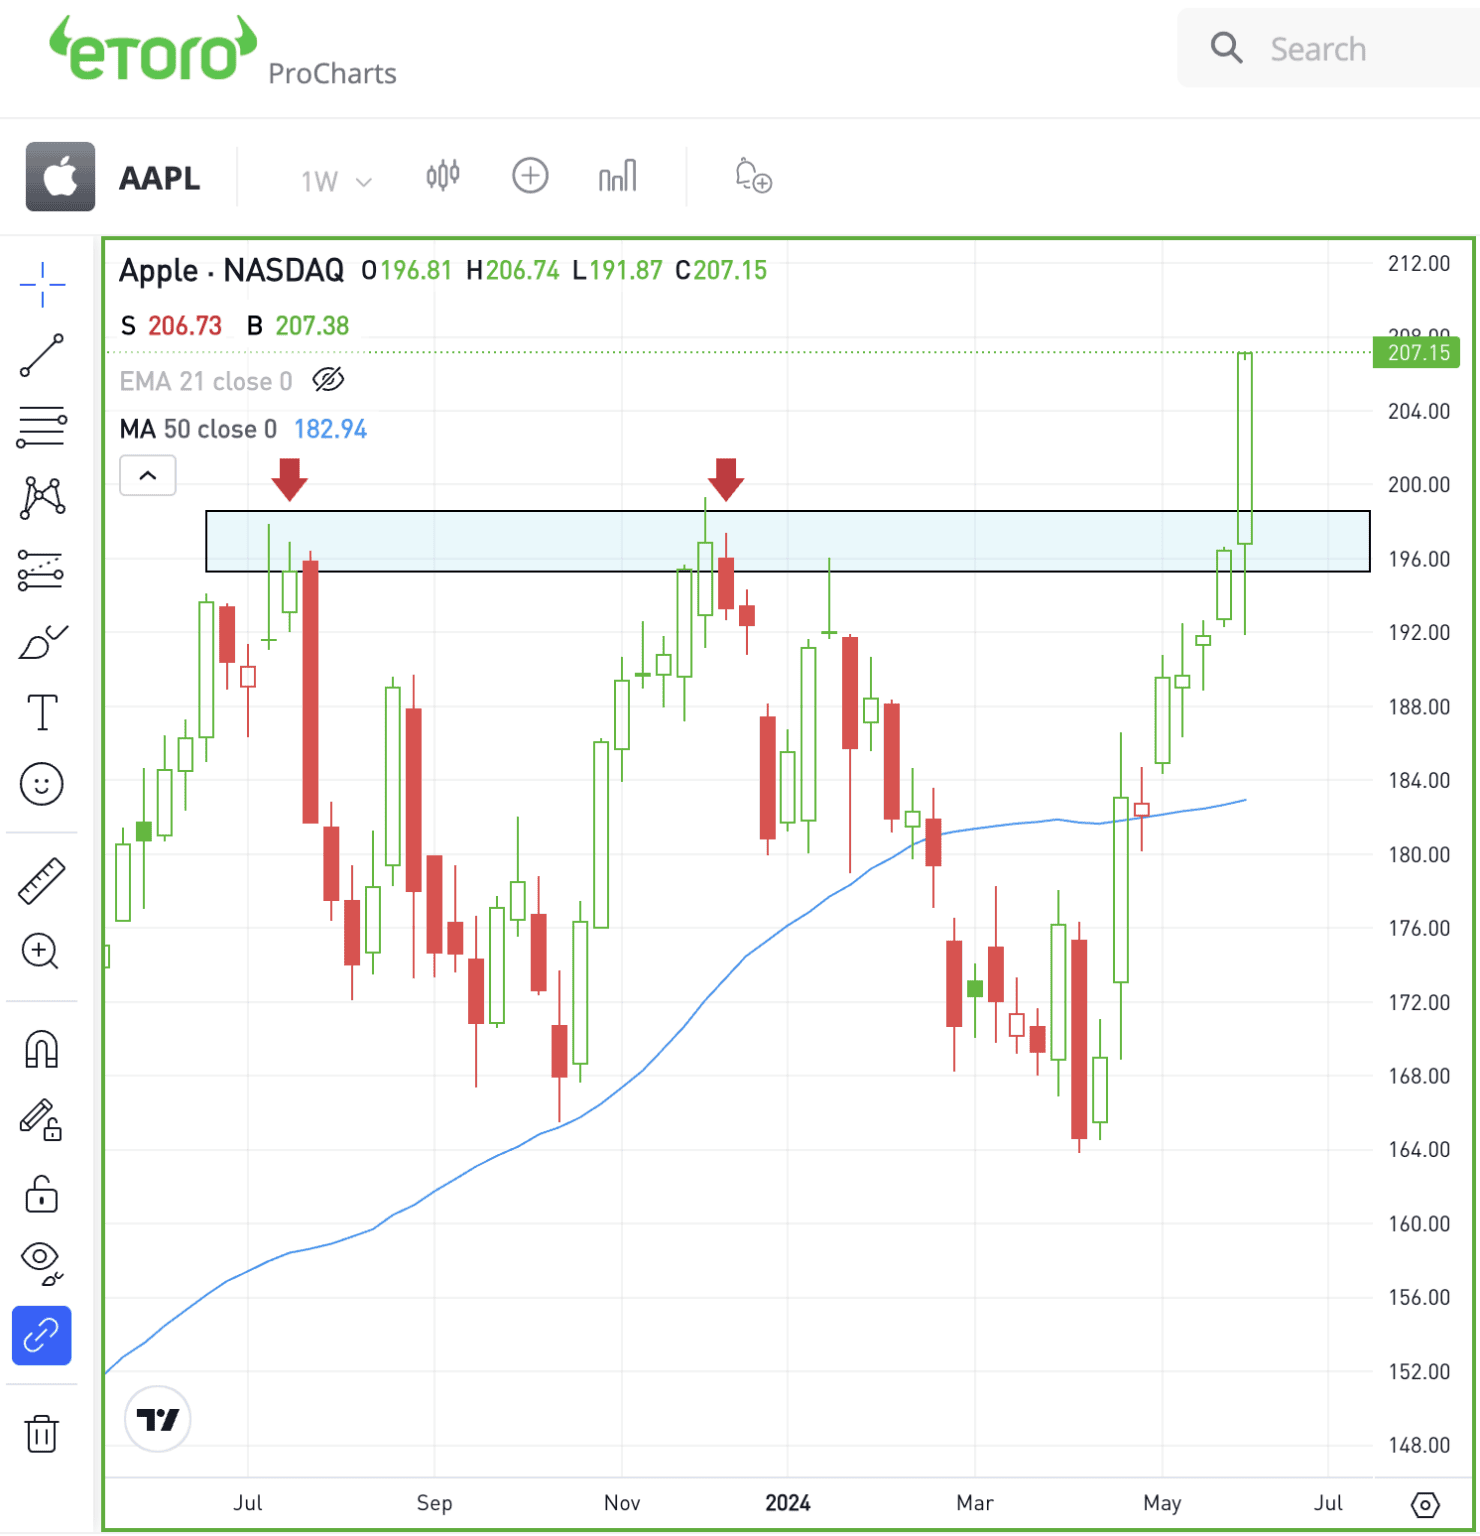The image size is (1480, 1536).
Task: Click the 164.00 price axis label
Action: point(1419,1150)
